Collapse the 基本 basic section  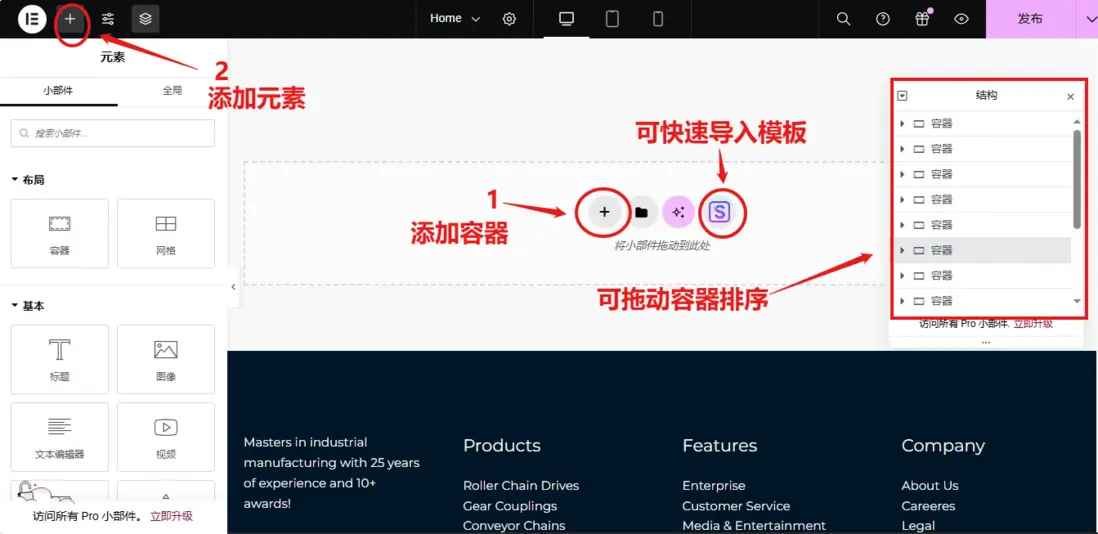[x=28, y=306]
